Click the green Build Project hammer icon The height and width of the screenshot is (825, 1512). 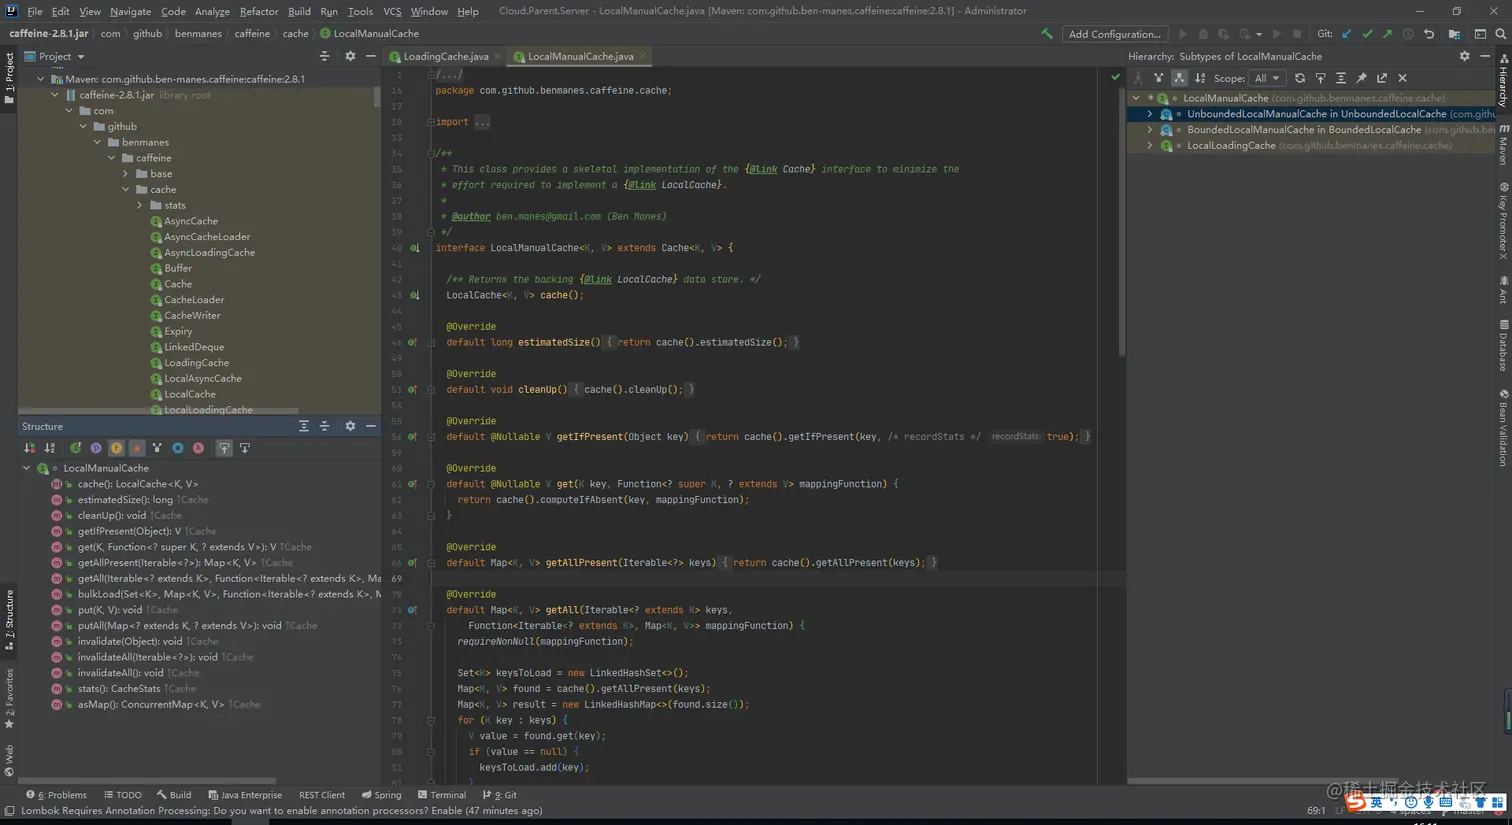[1047, 34]
